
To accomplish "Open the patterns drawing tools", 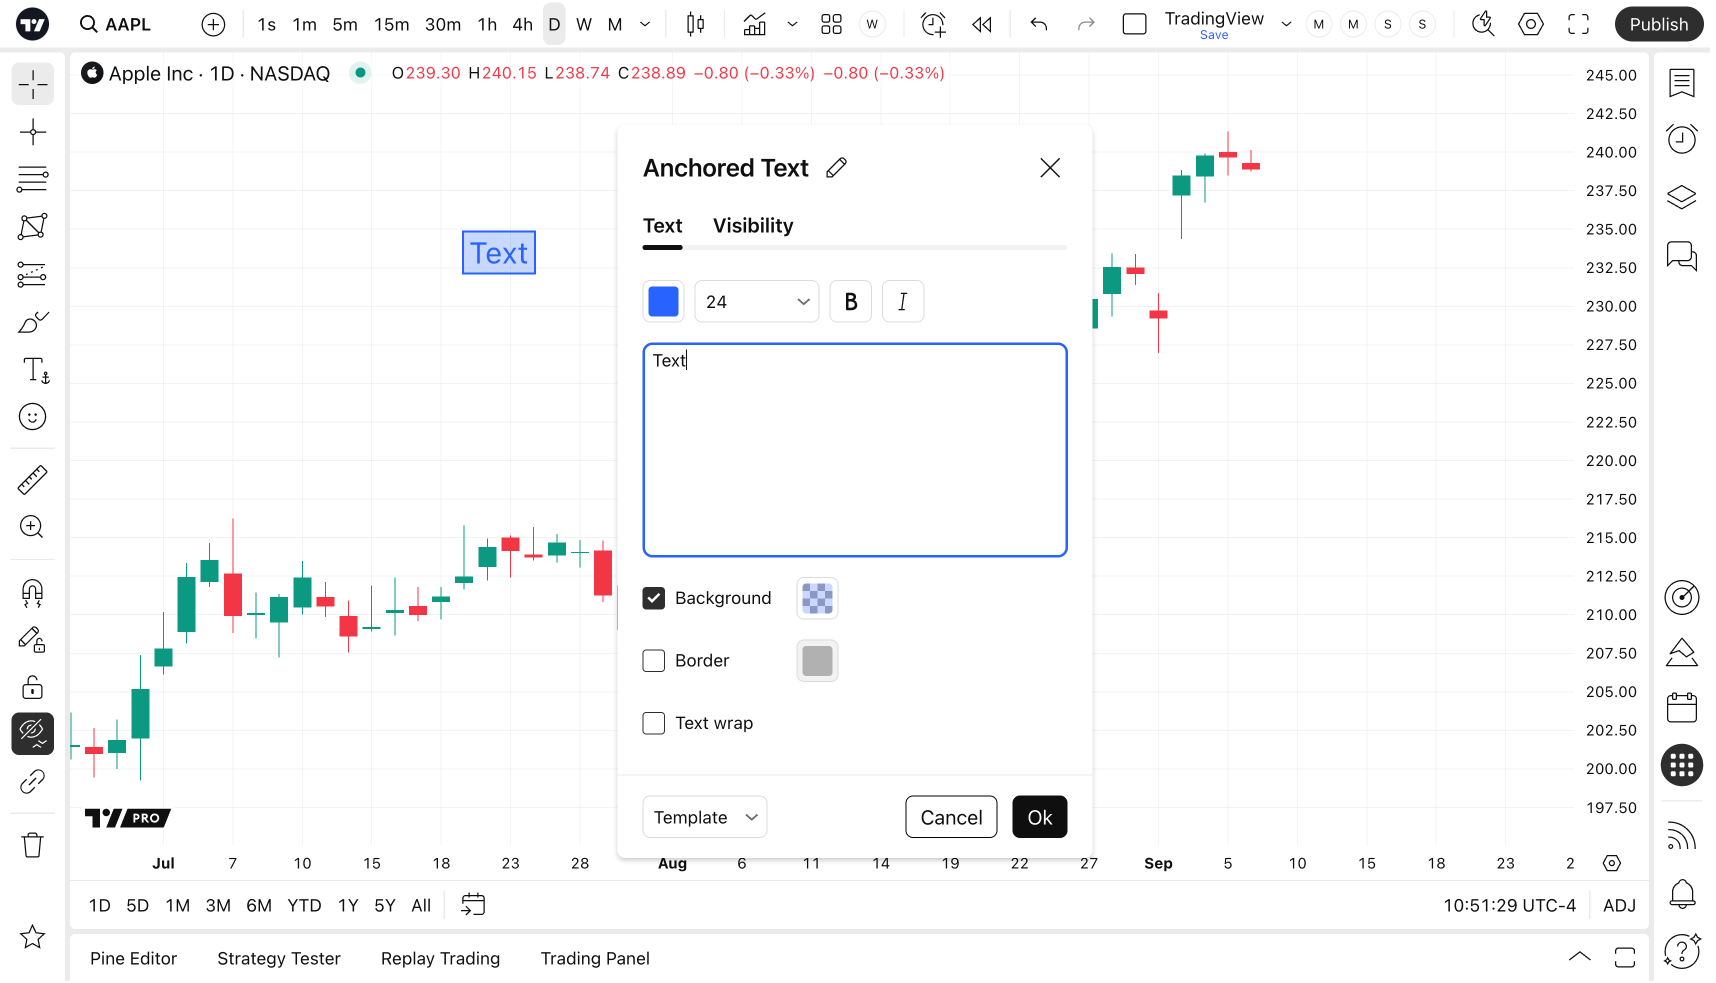I will click(x=33, y=227).
